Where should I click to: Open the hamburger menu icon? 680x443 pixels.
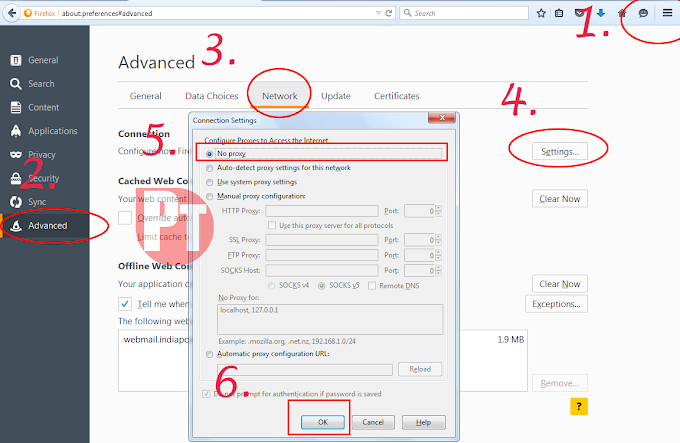[667, 13]
